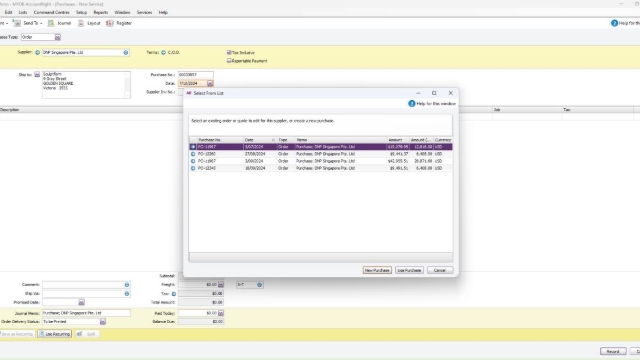Click the Purchase No. input field
Screen dimensions: 640x360
pyautogui.click(x=196, y=75)
